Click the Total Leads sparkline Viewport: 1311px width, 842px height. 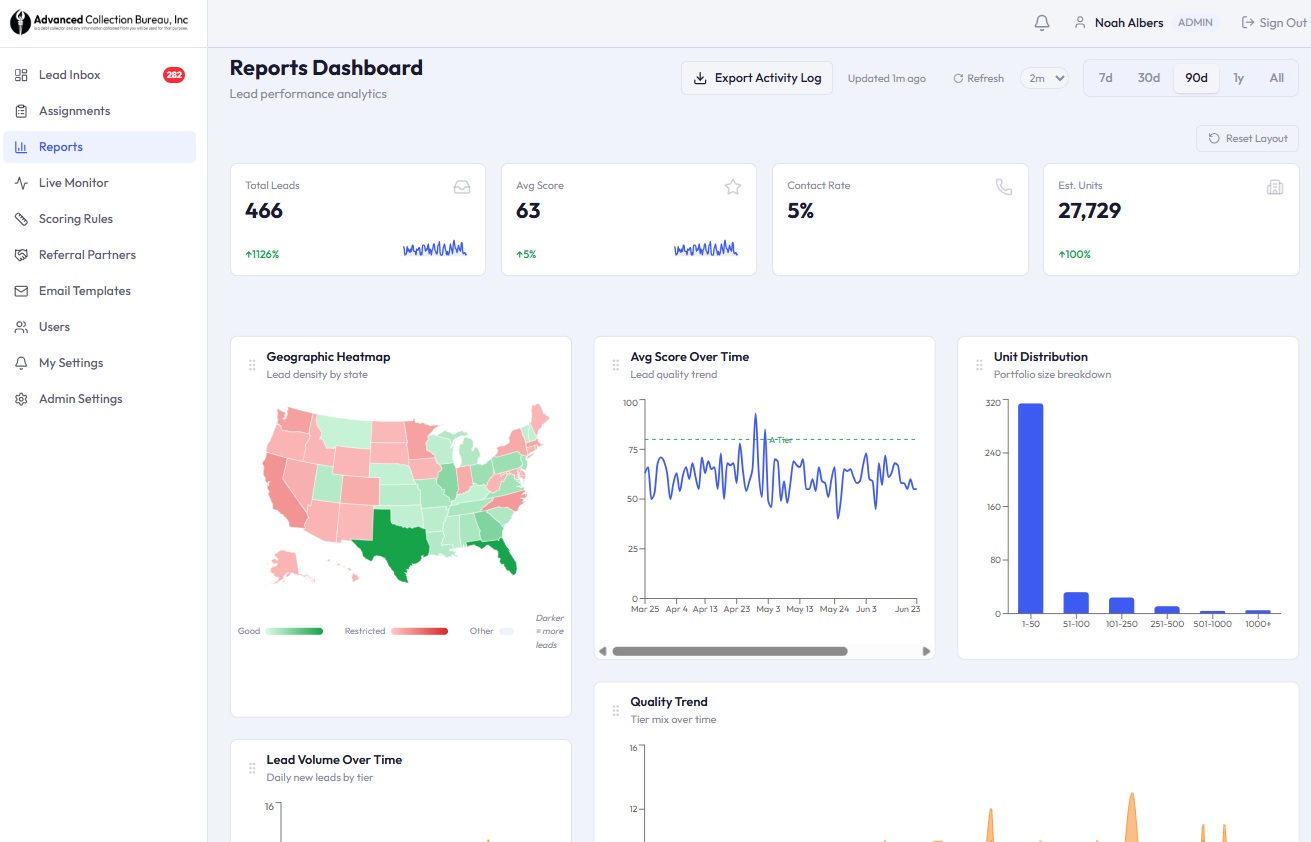[x=435, y=249]
